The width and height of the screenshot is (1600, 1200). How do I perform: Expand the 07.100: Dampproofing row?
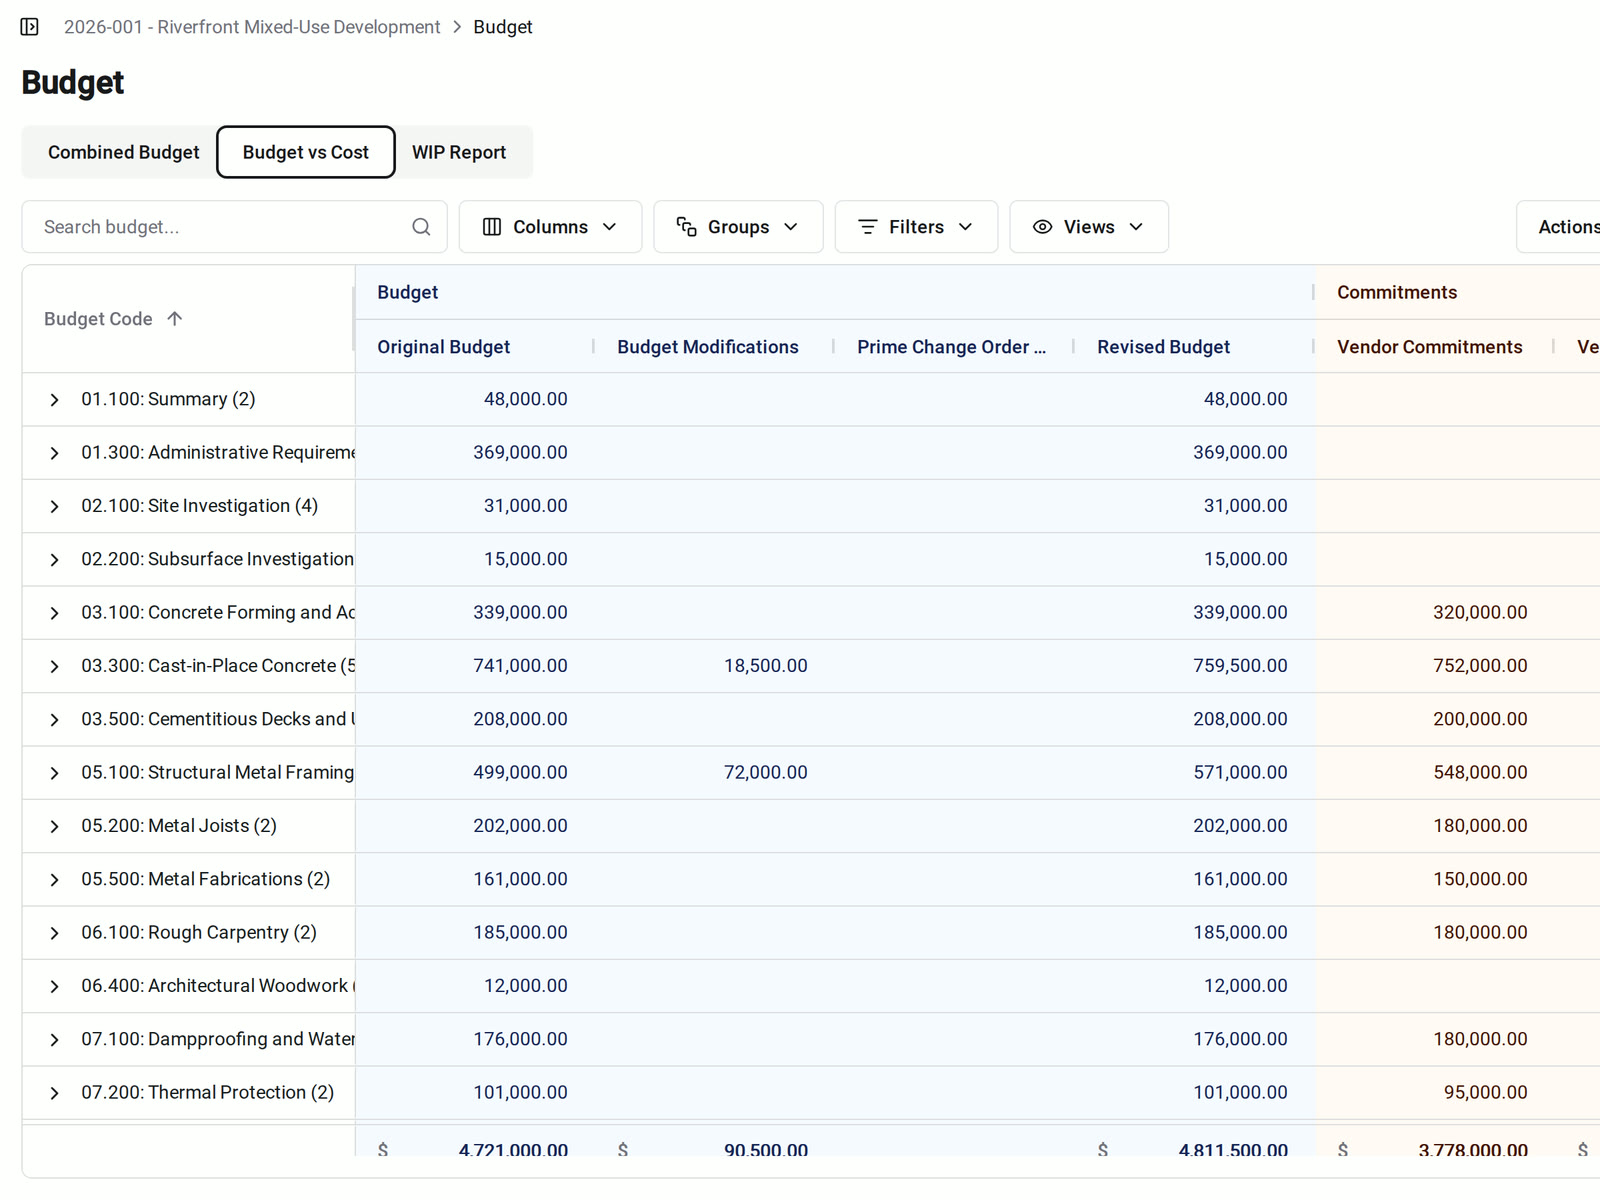[55, 1040]
